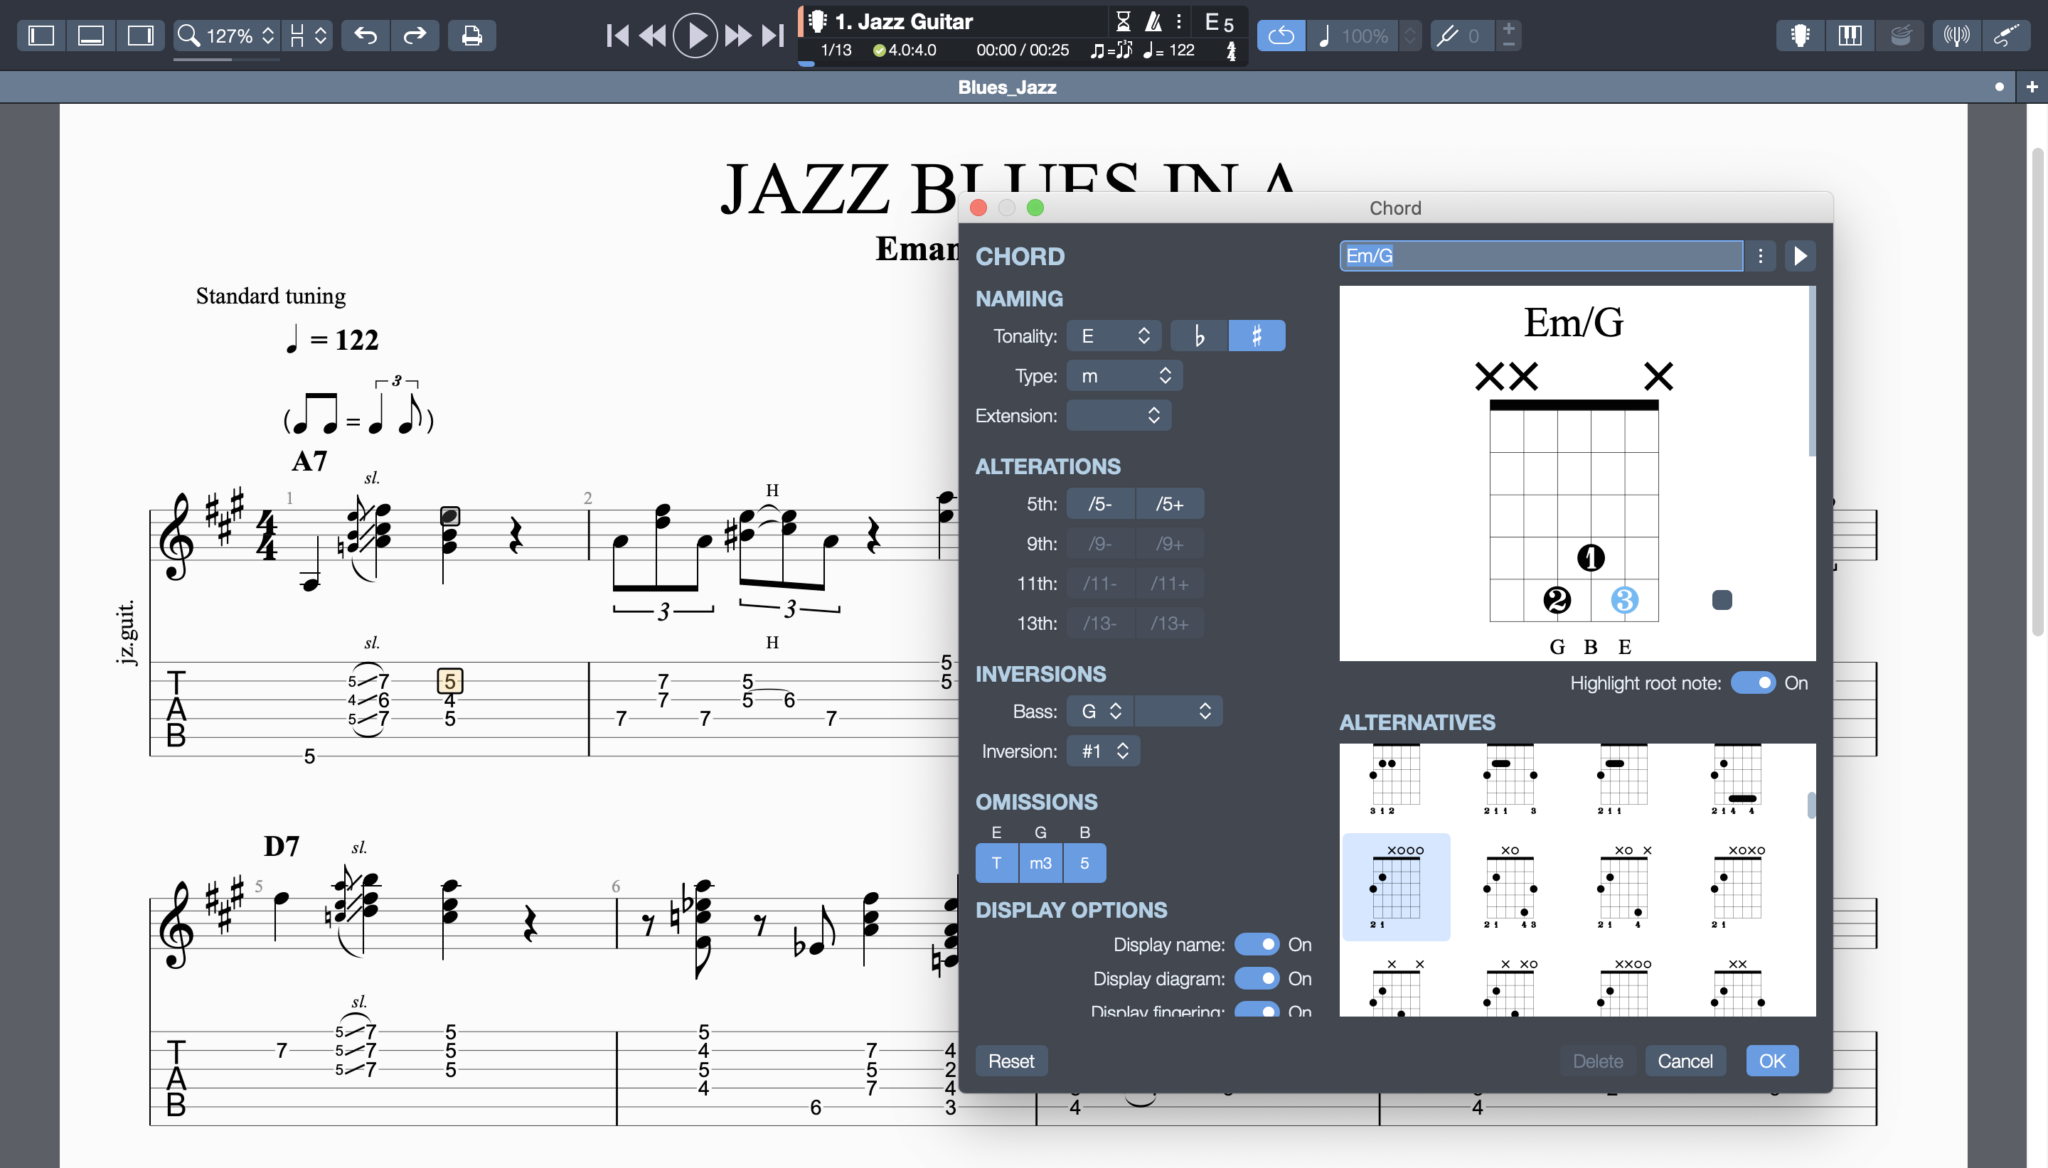Open the drums panel
This screenshot has width=2048, height=1168.
point(1899,35)
